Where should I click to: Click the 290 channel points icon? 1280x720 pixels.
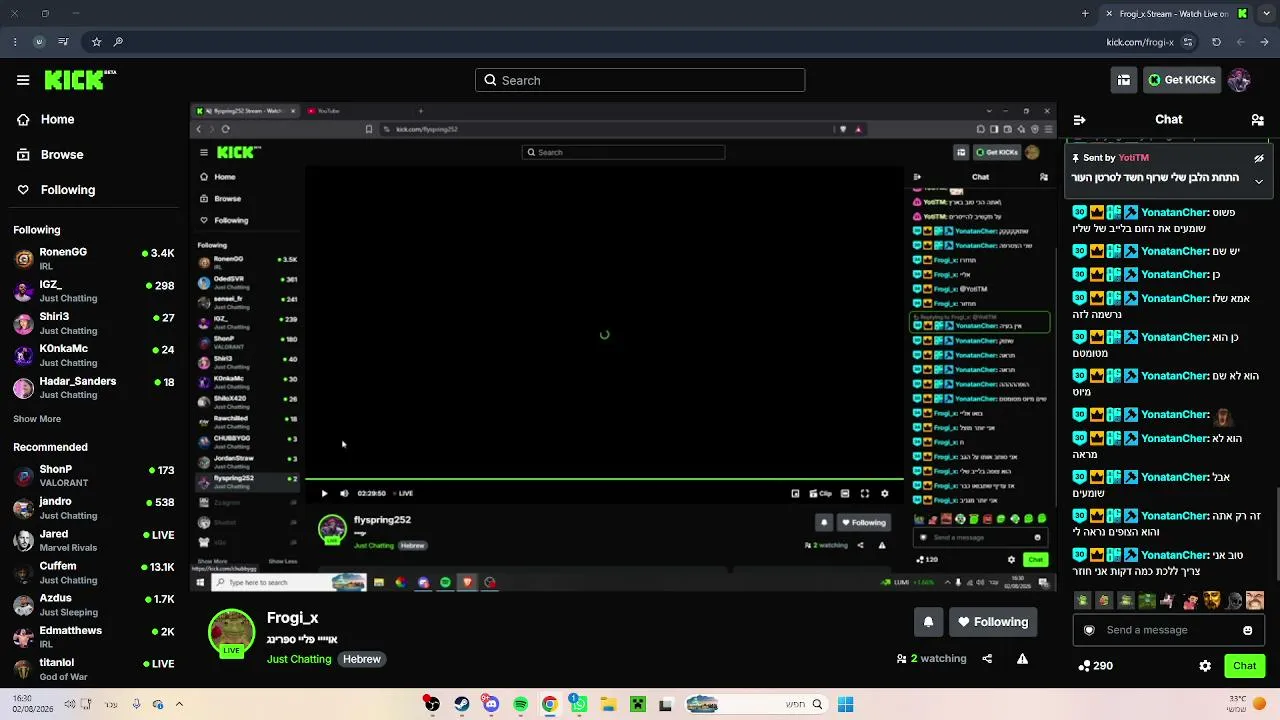(x=1084, y=666)
